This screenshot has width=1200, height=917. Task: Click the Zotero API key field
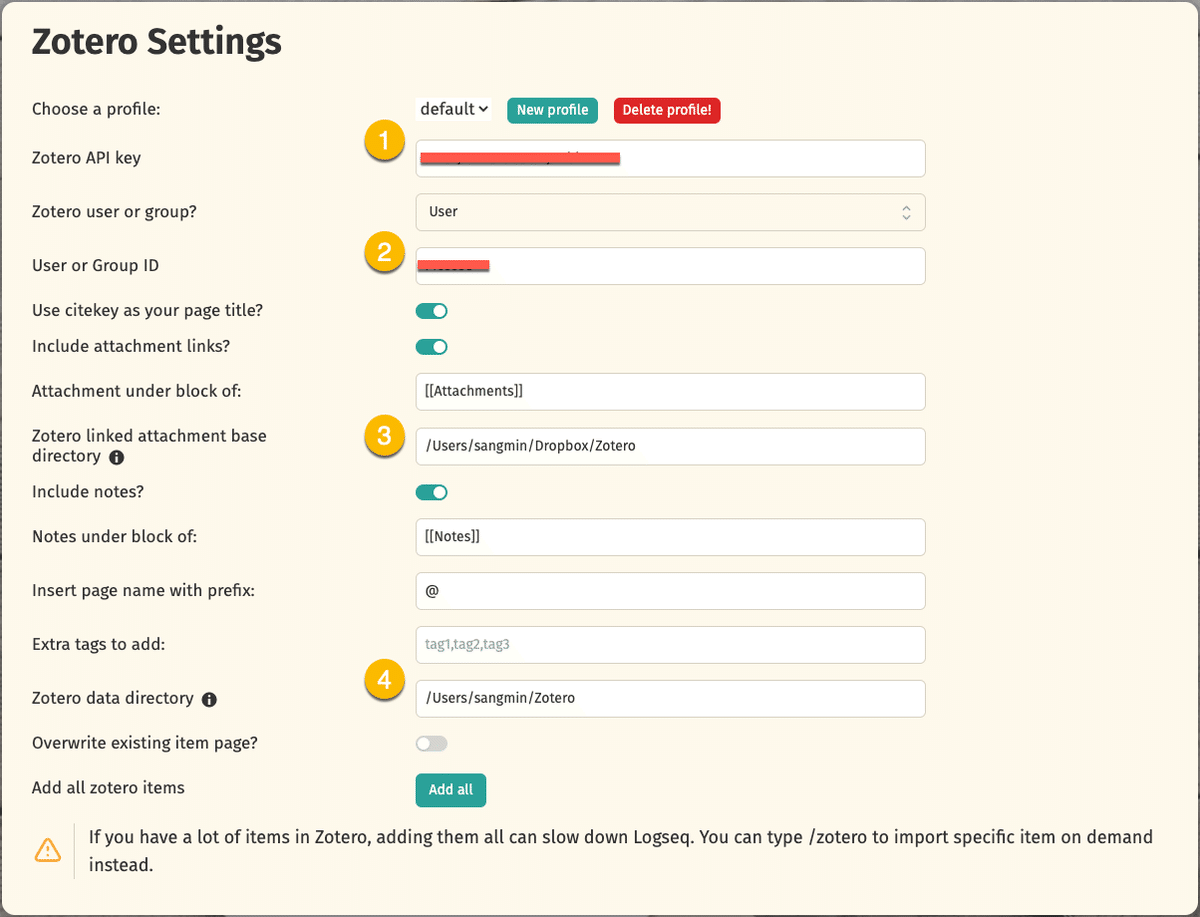point(671,158)
